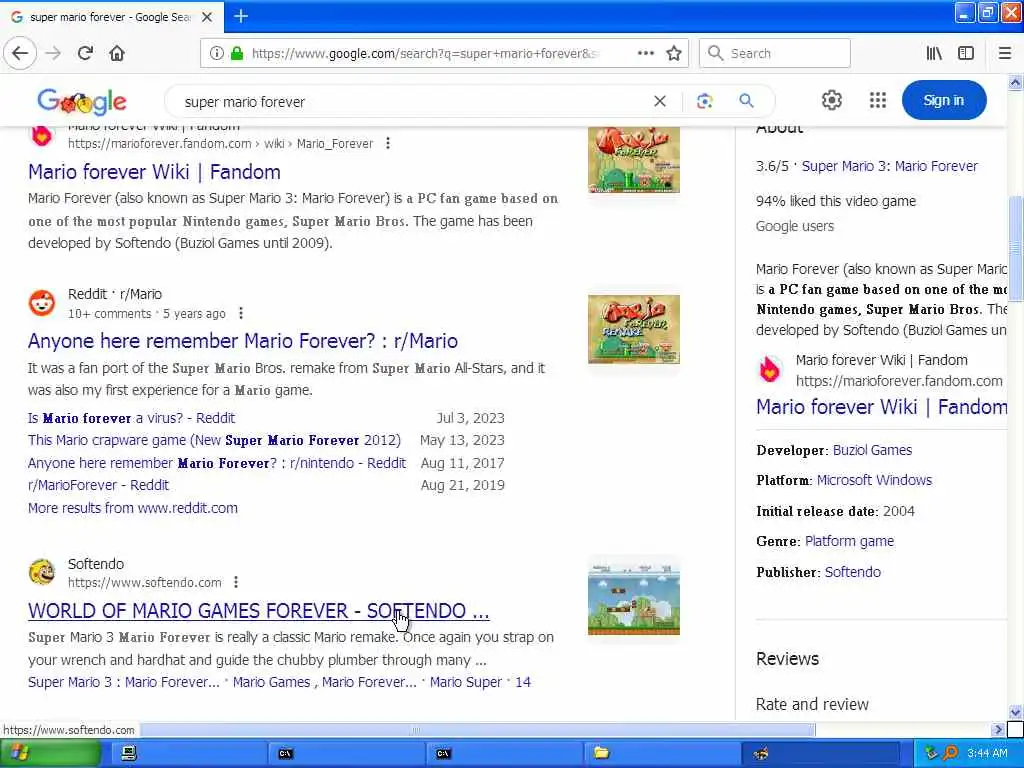Open the Reddit result thumbnail image

[x=633, y=329]
